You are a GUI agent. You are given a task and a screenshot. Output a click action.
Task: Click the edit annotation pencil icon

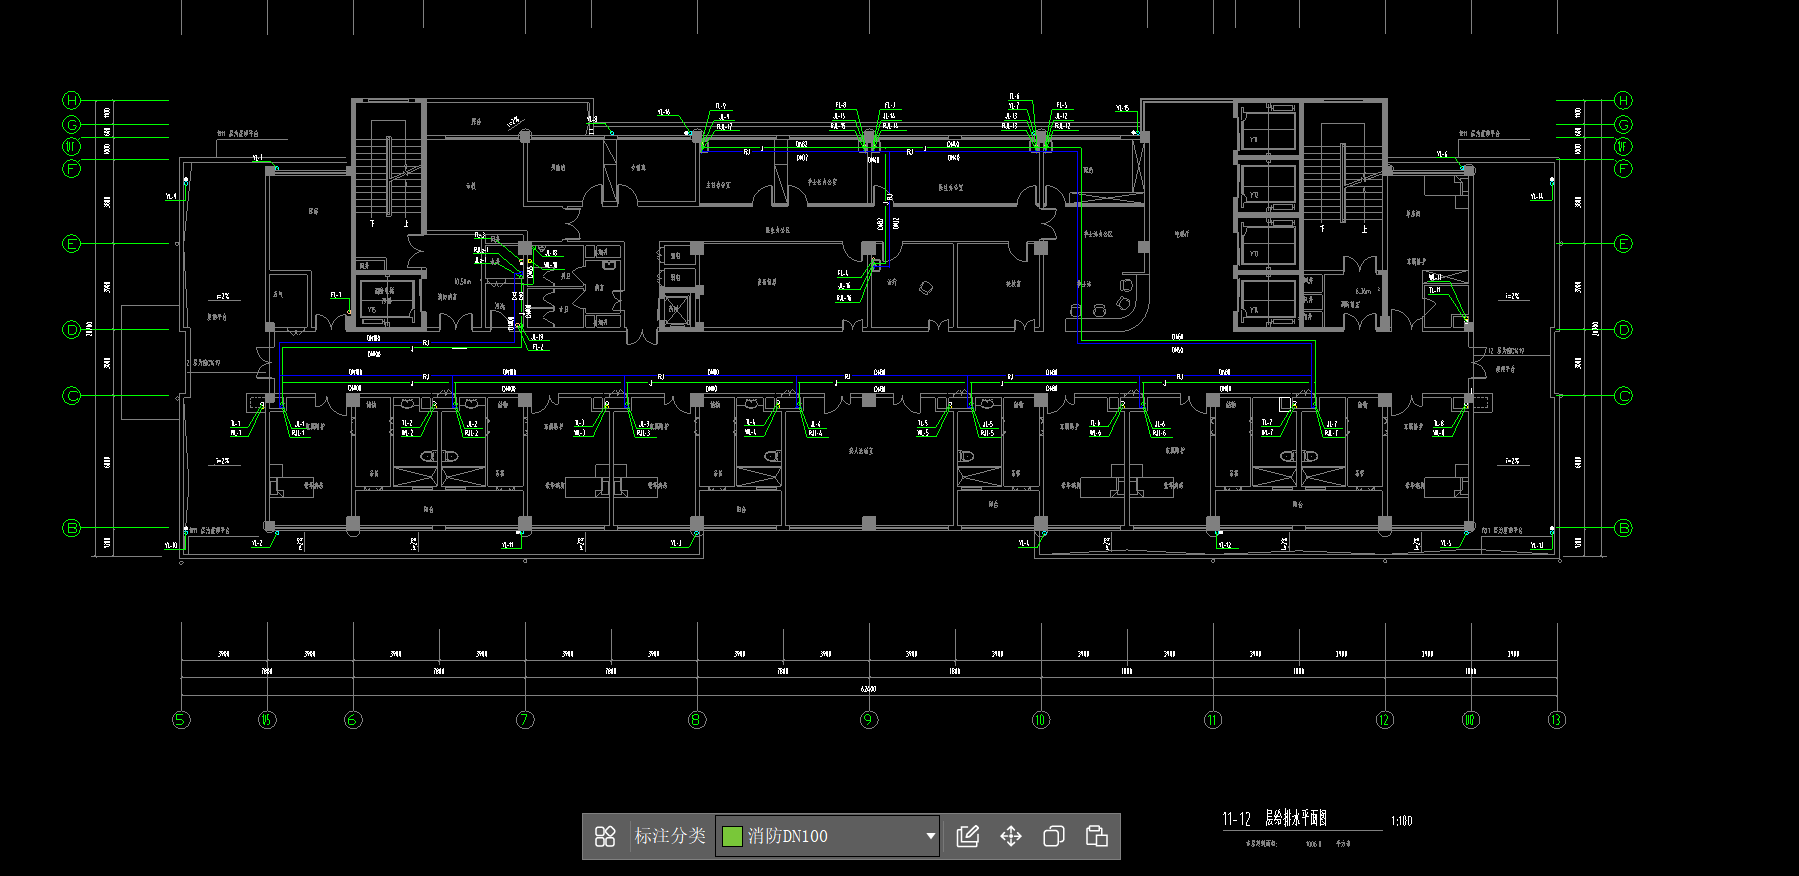tap(968, 836)
